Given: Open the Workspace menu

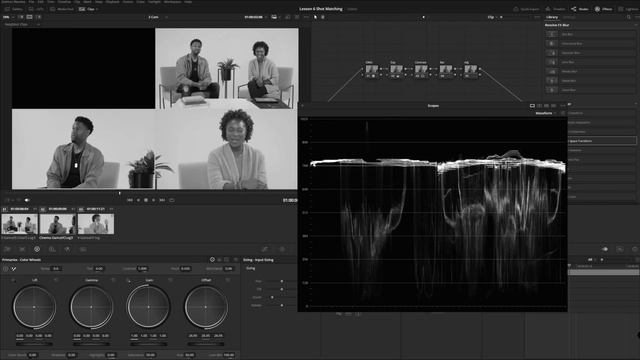Looking at the screenshot, I should [172, 2].
